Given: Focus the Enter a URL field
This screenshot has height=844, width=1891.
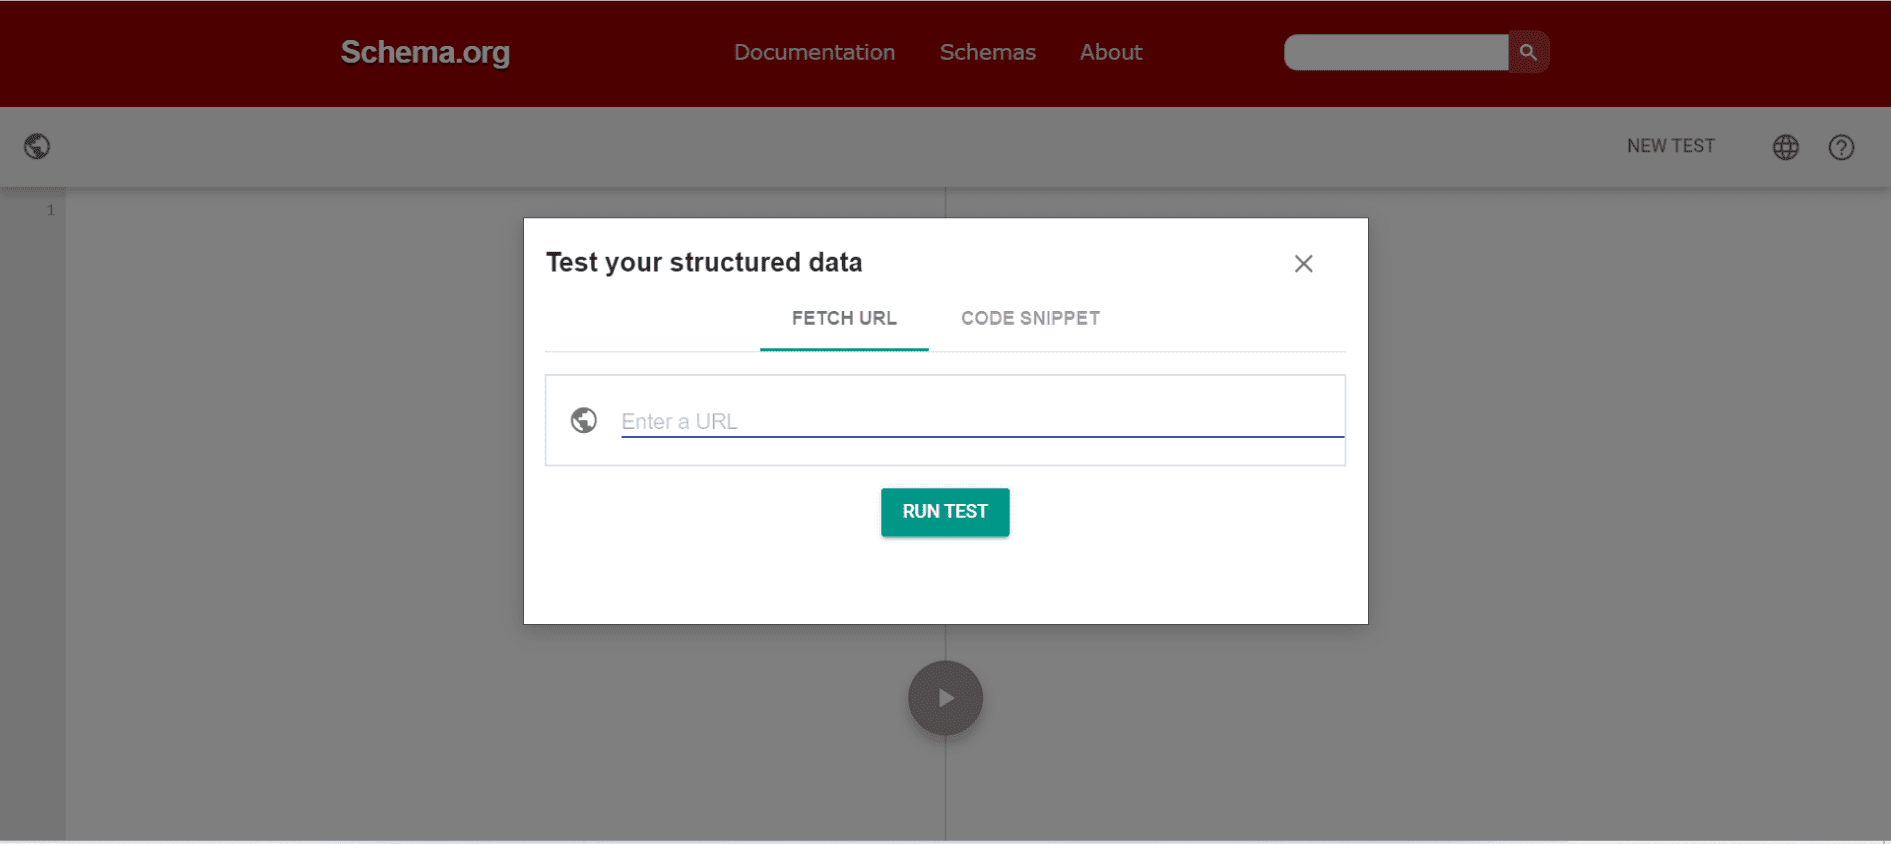Looking at the screenshot, I should [980, 421].
